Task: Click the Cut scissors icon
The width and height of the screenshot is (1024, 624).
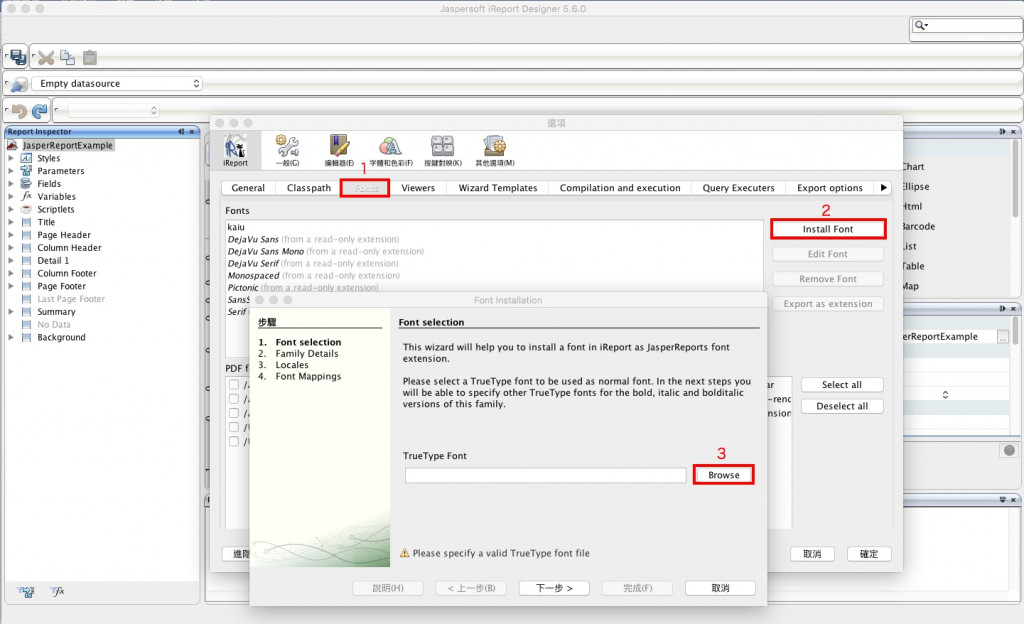Action: coord(46,58)
